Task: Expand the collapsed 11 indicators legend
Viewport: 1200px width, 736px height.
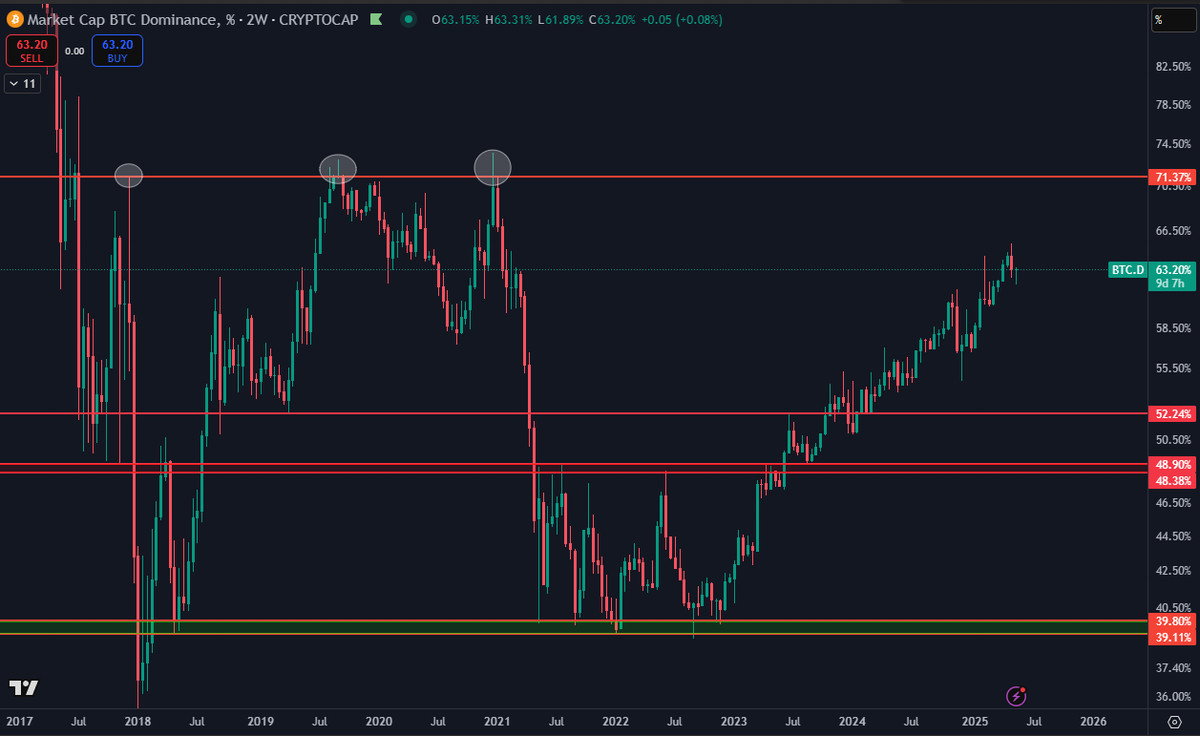Action: tap(22, 84)
